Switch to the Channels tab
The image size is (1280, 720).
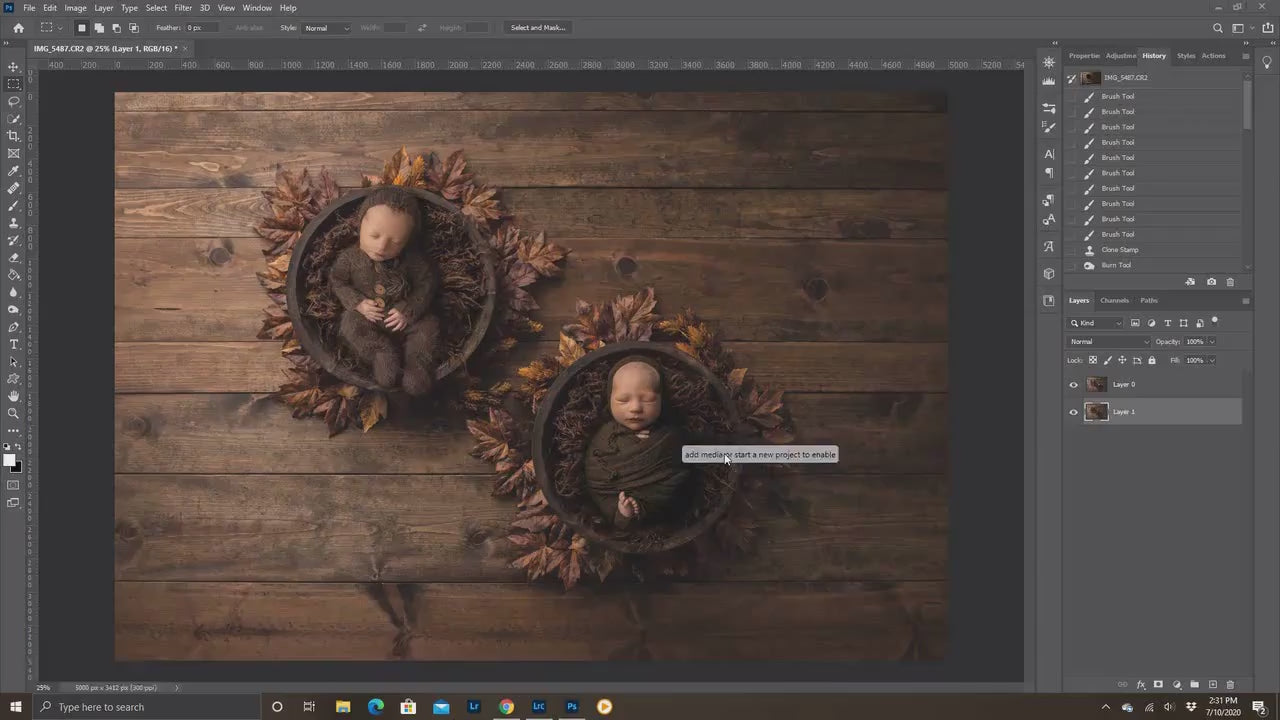tap(1114, 300)
